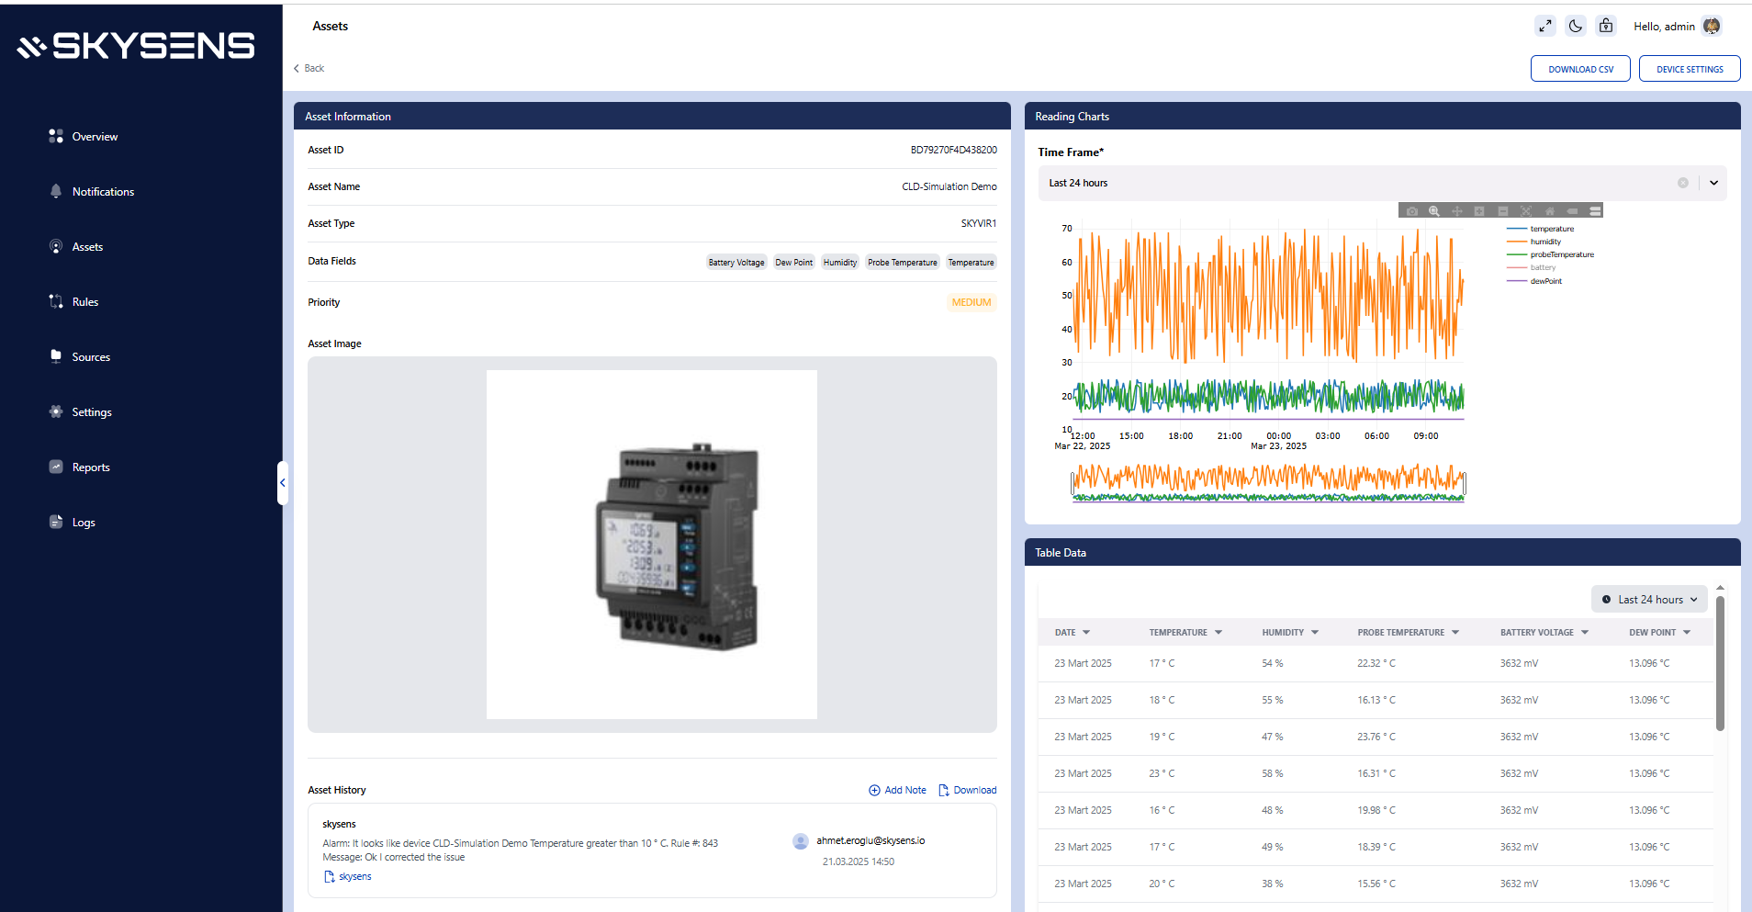Image resolution: width=1752 pixels, height=912 pixels.
Task: Click the ahmet.eroglu@skysens.io email
Action: (x=870, y=841)
